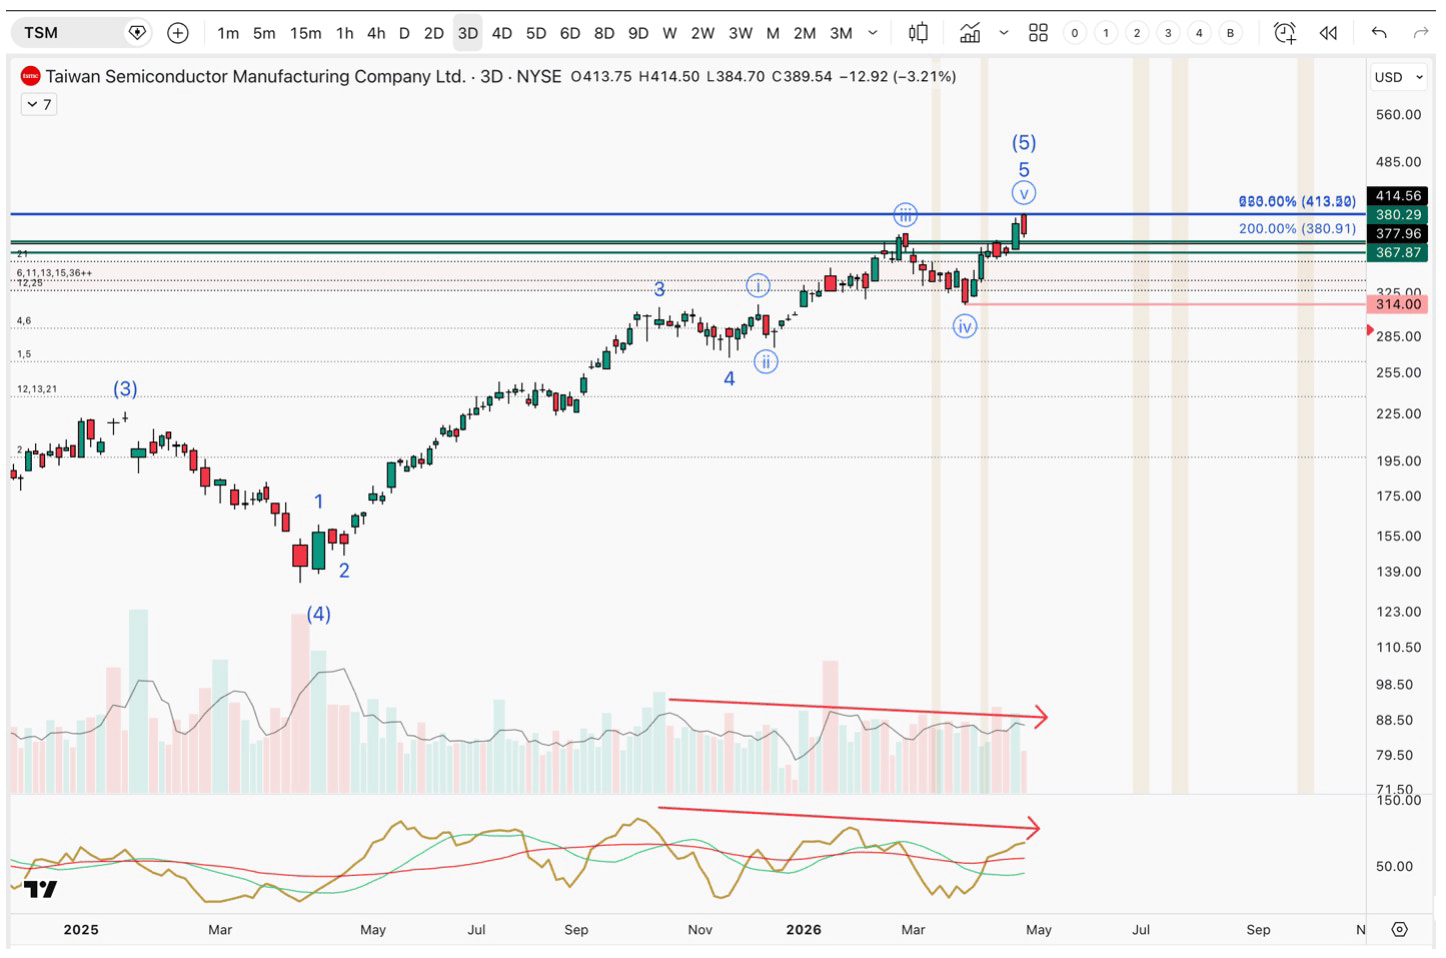Select the (5) wave label at the top

1024,142
